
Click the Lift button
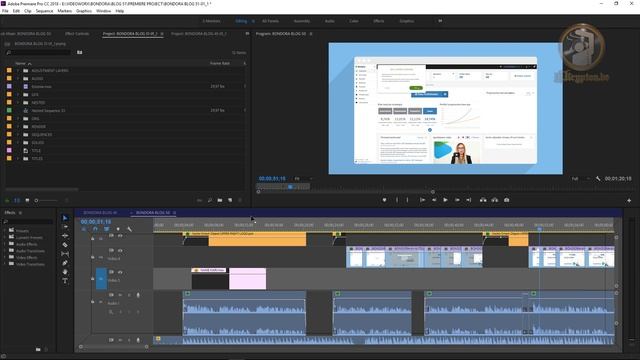click(x=483, y=200)
